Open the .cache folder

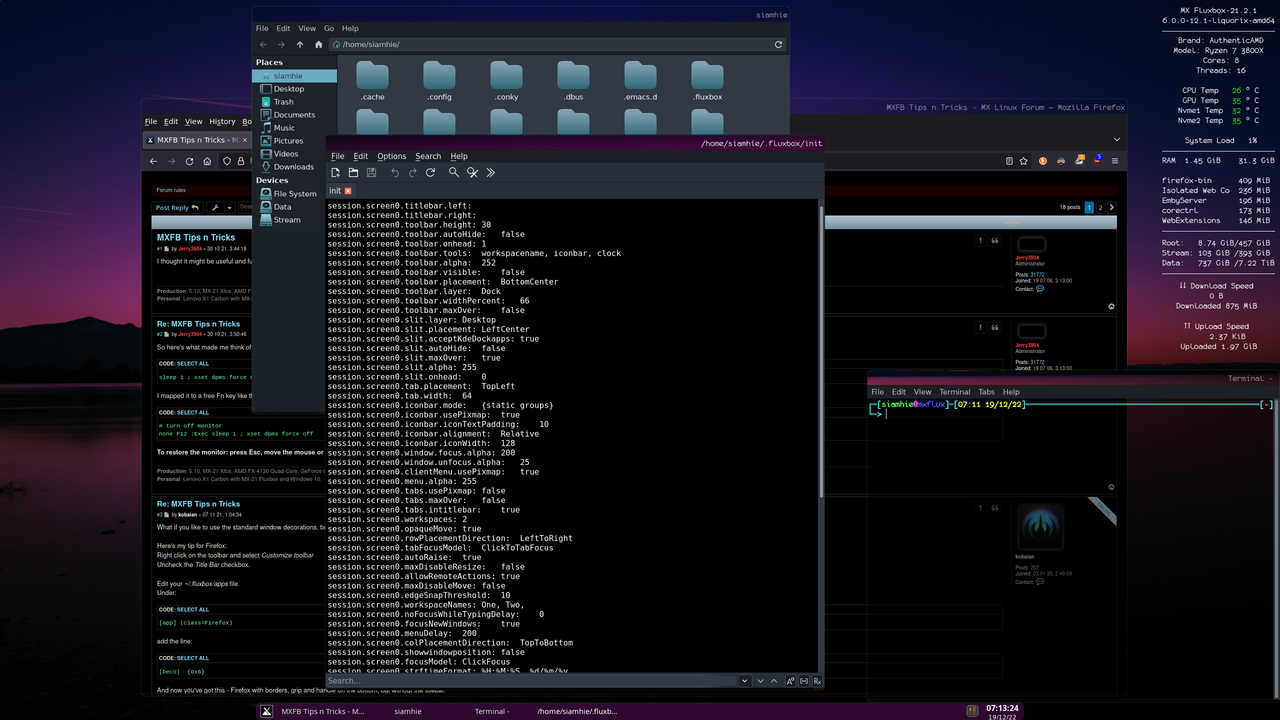(372, 81)
